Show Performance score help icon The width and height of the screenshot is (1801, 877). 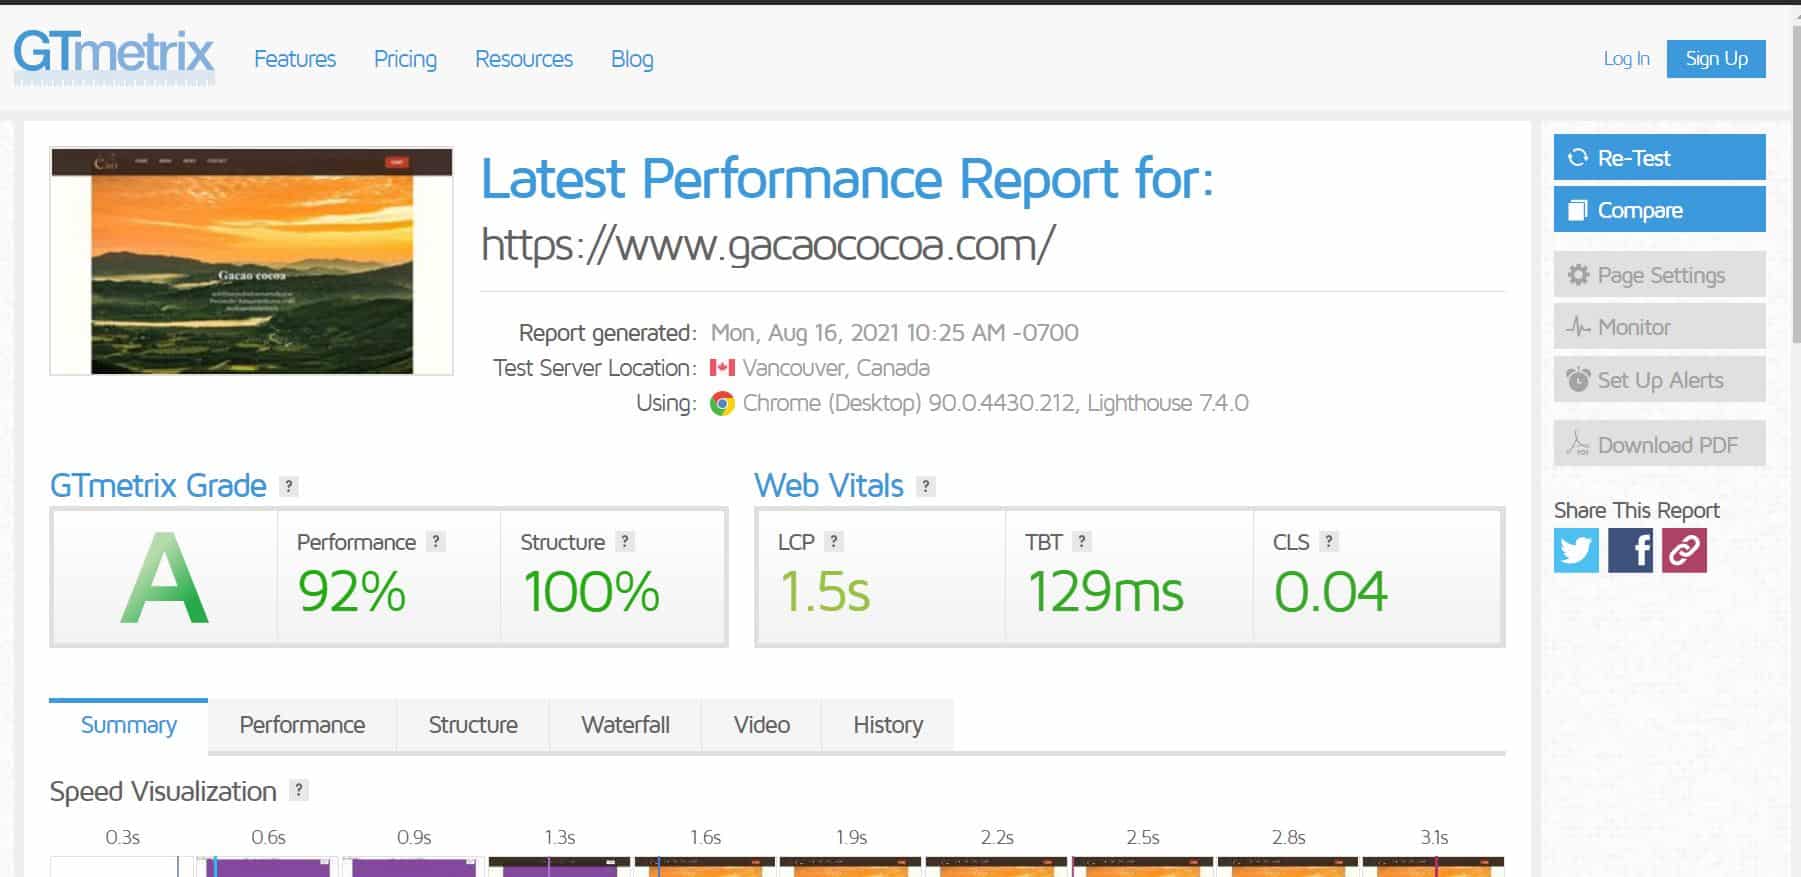435,541
